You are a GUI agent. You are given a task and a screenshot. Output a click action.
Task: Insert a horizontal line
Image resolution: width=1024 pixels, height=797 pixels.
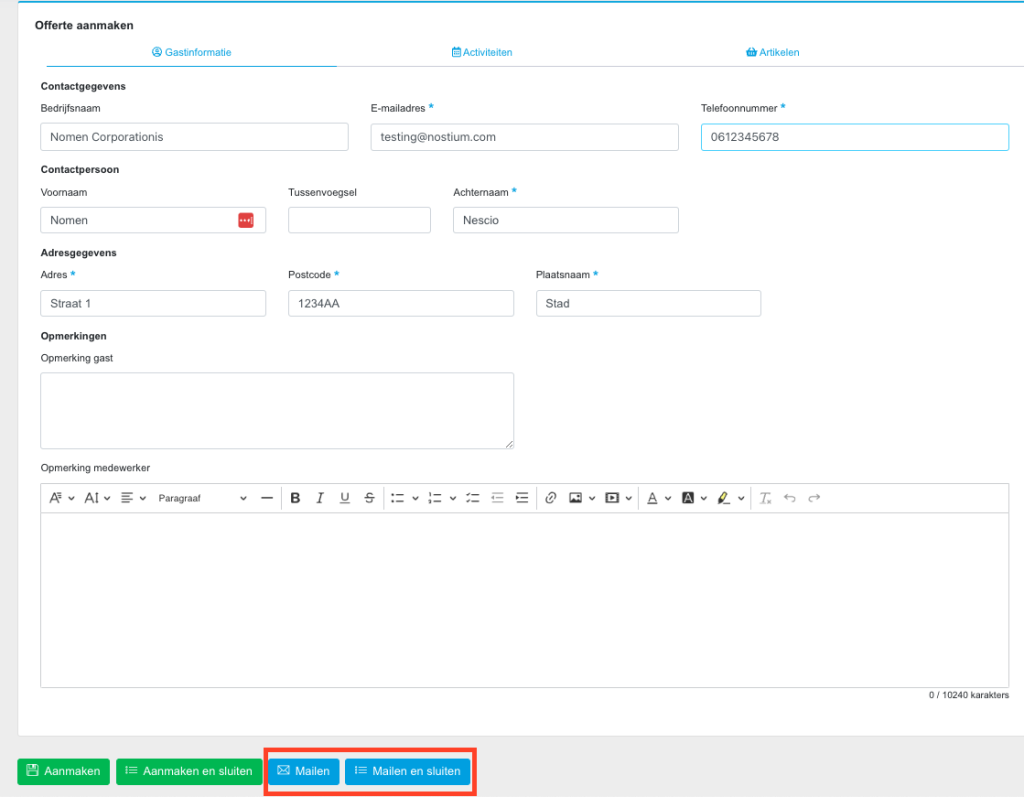(267, 498)
